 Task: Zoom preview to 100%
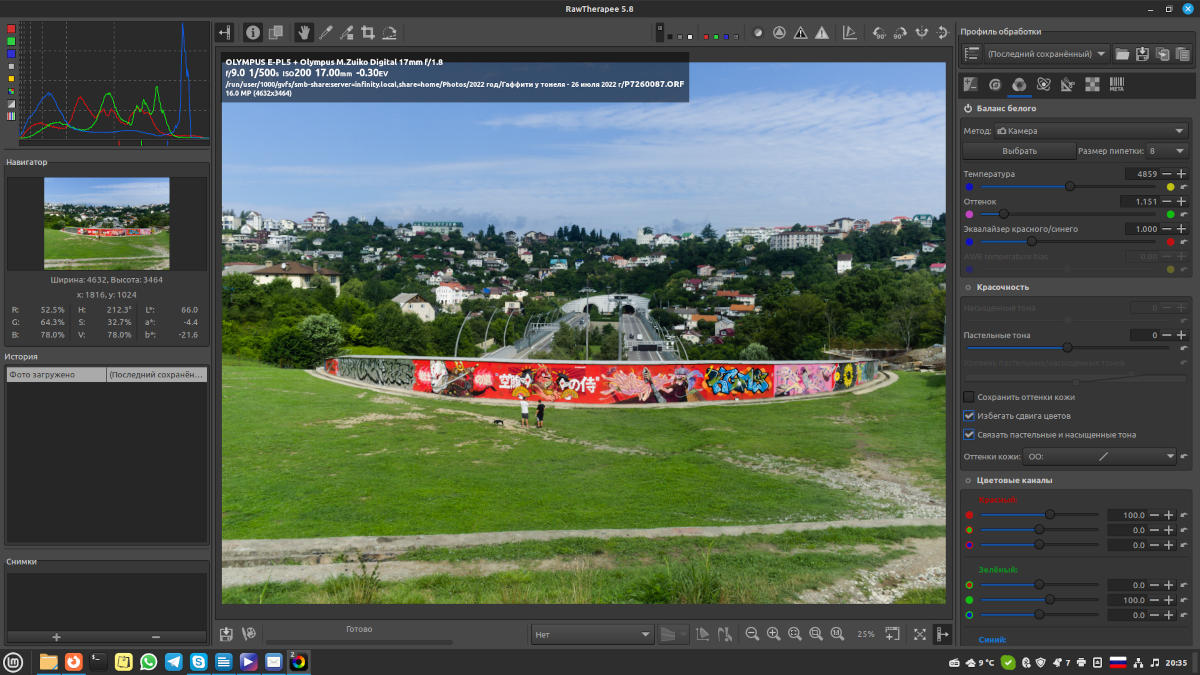click(837, 634)
